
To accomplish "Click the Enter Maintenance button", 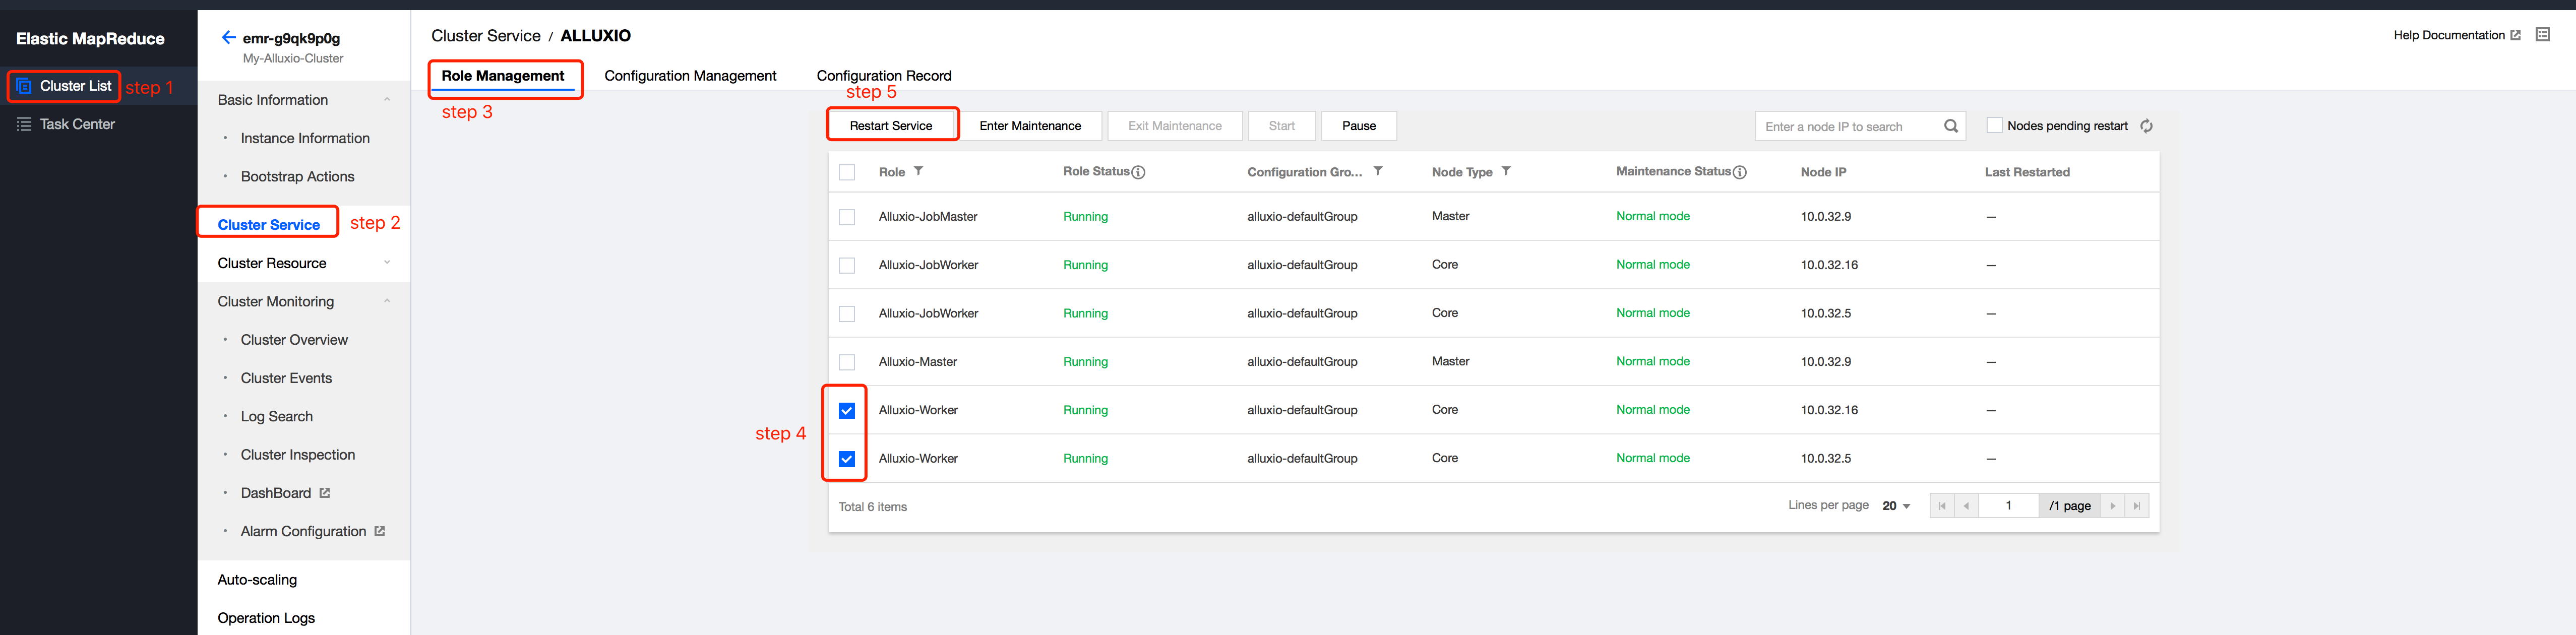I will [1030, 126].
